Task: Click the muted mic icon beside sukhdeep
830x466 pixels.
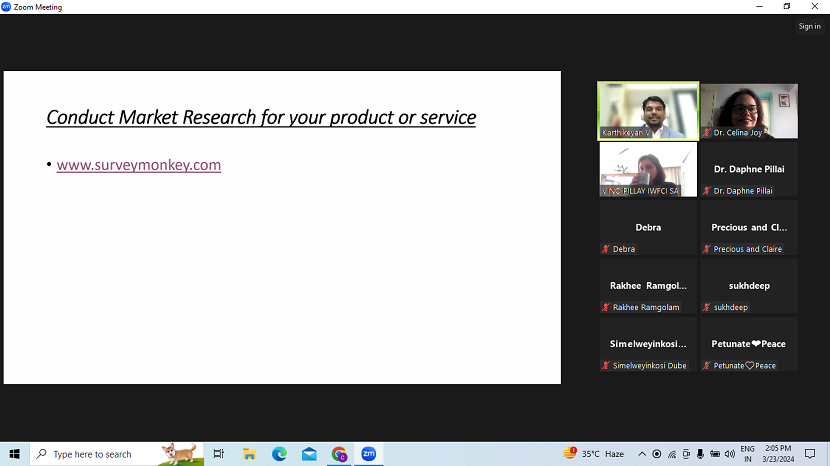Action: (x=706, y=307)
